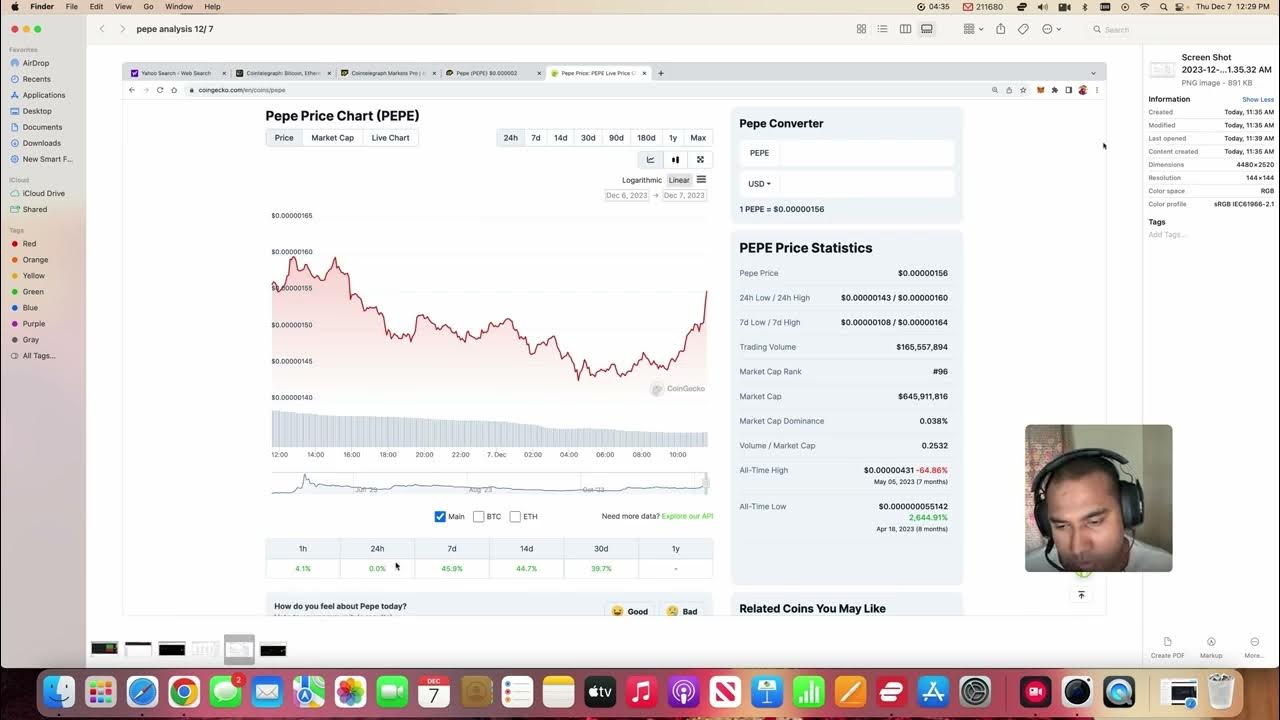Viewport: 1280px width, 720px height.
Task: Open AirDrop in the sidebar
Action: click(36, 63)
